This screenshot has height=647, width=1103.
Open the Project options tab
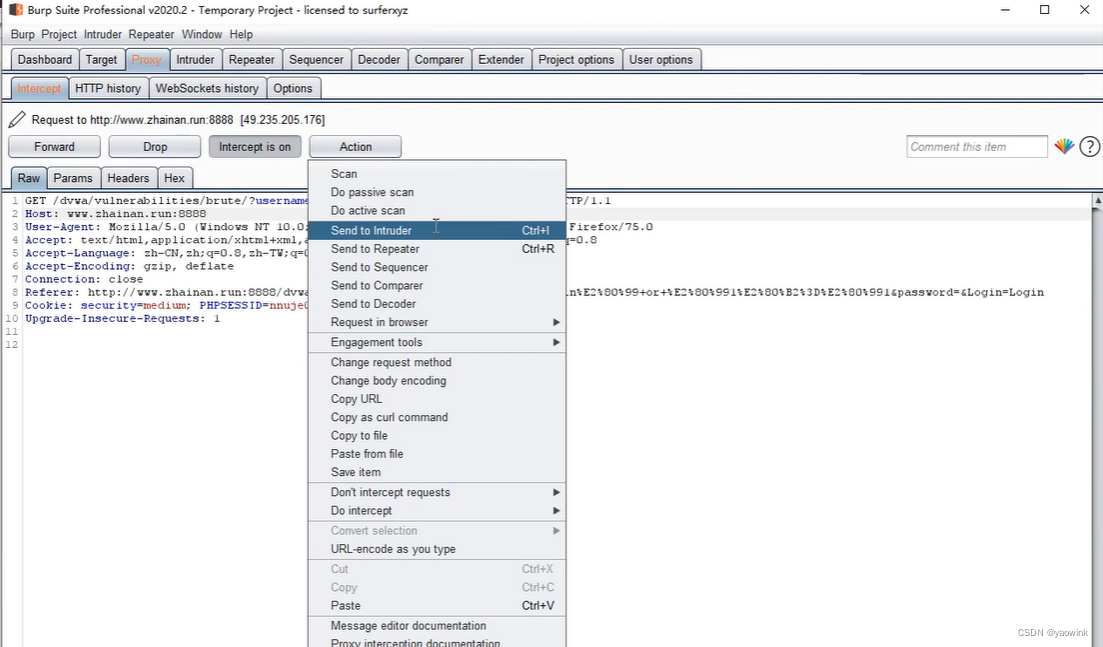(x=576, y=60)
